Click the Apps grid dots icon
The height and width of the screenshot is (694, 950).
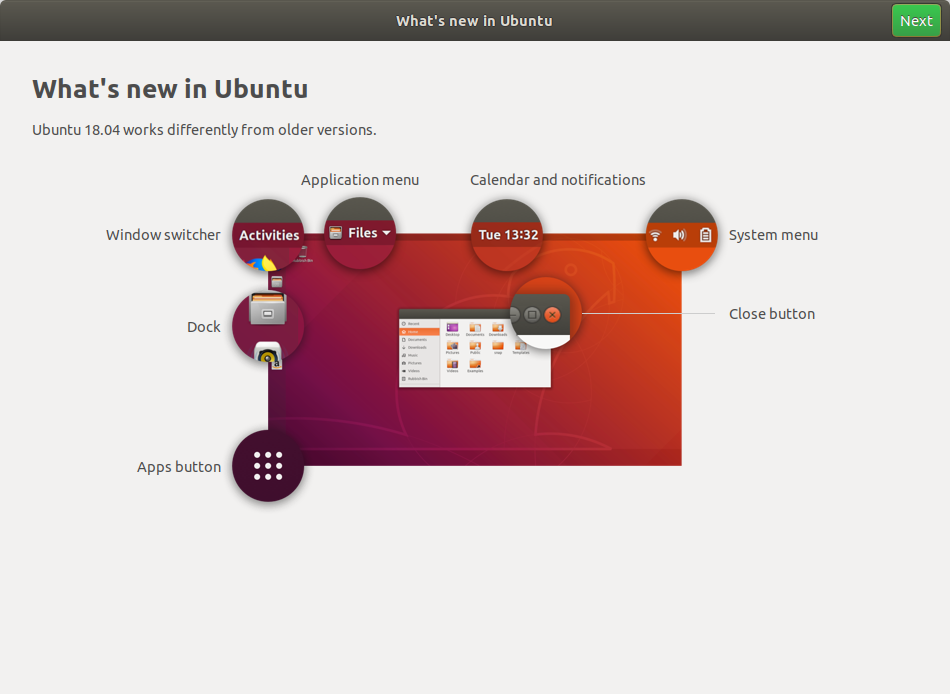click(268, 465)
